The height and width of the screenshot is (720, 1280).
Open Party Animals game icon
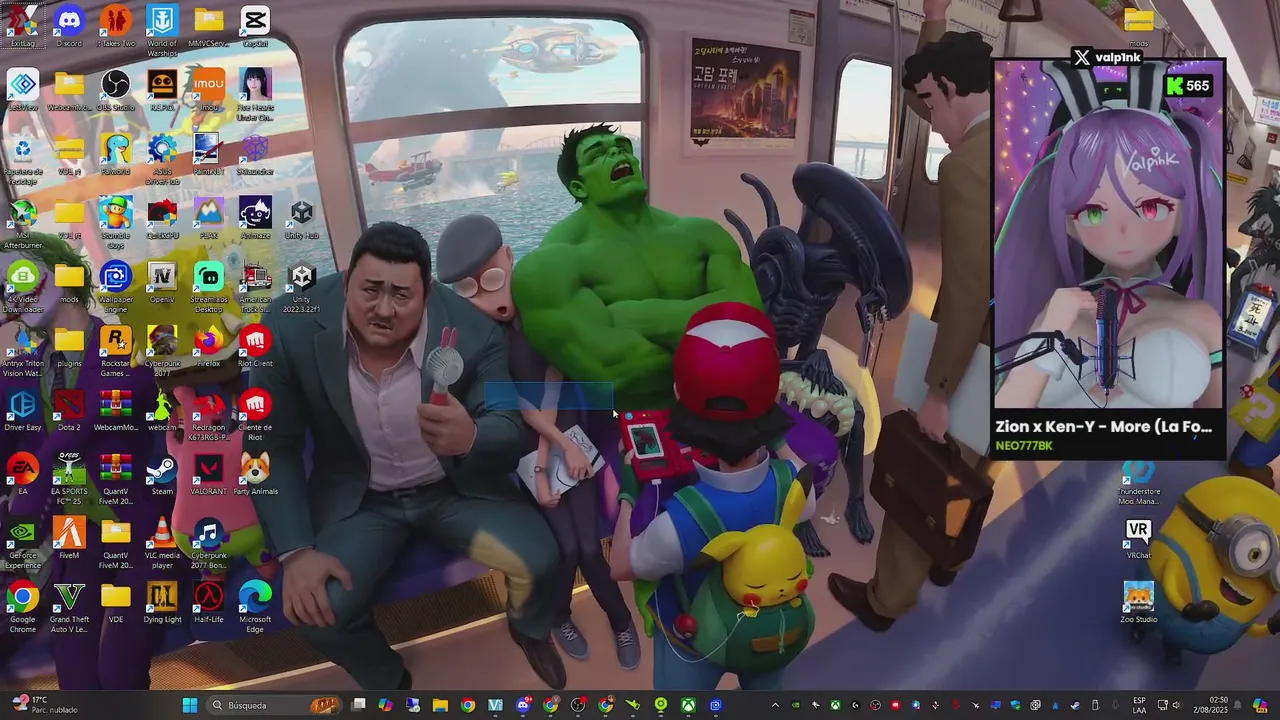pos(255,474)
